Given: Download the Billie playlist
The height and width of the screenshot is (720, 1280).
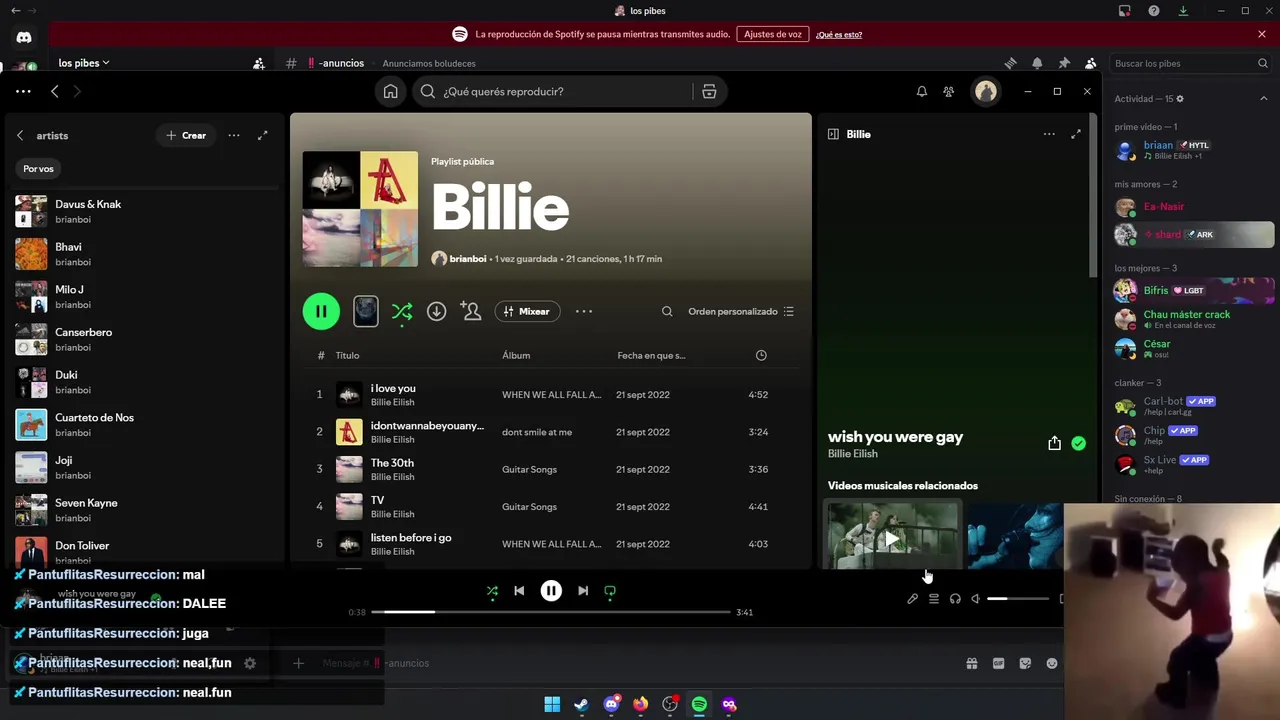Looking at the screenshot, I should (x=436, y=311).
